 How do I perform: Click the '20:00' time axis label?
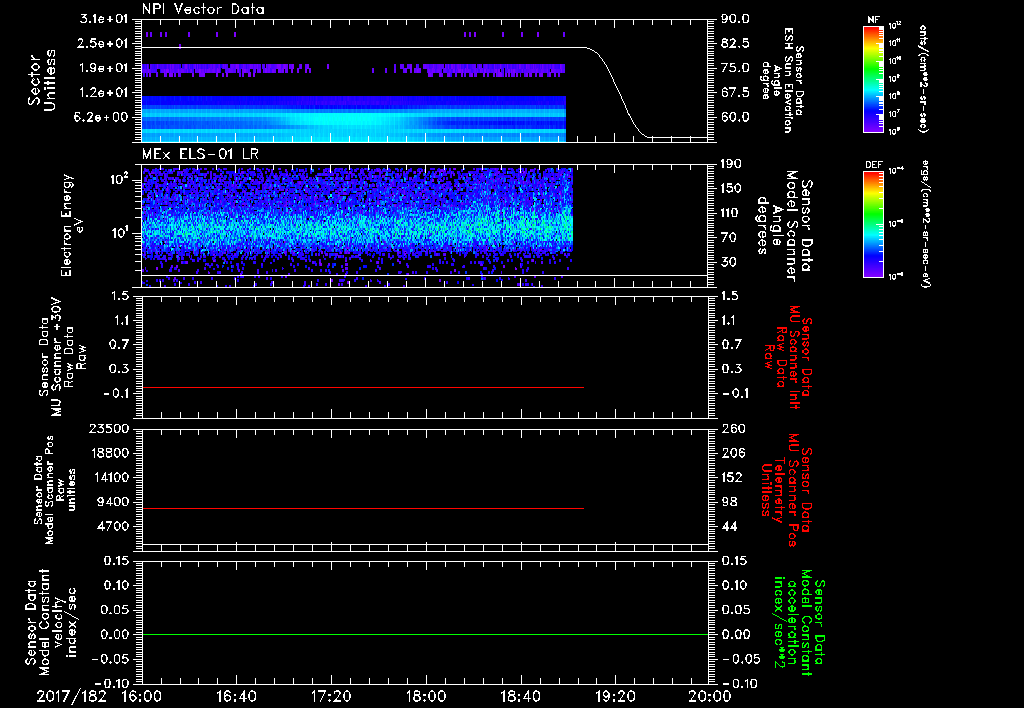coord(711,696)
